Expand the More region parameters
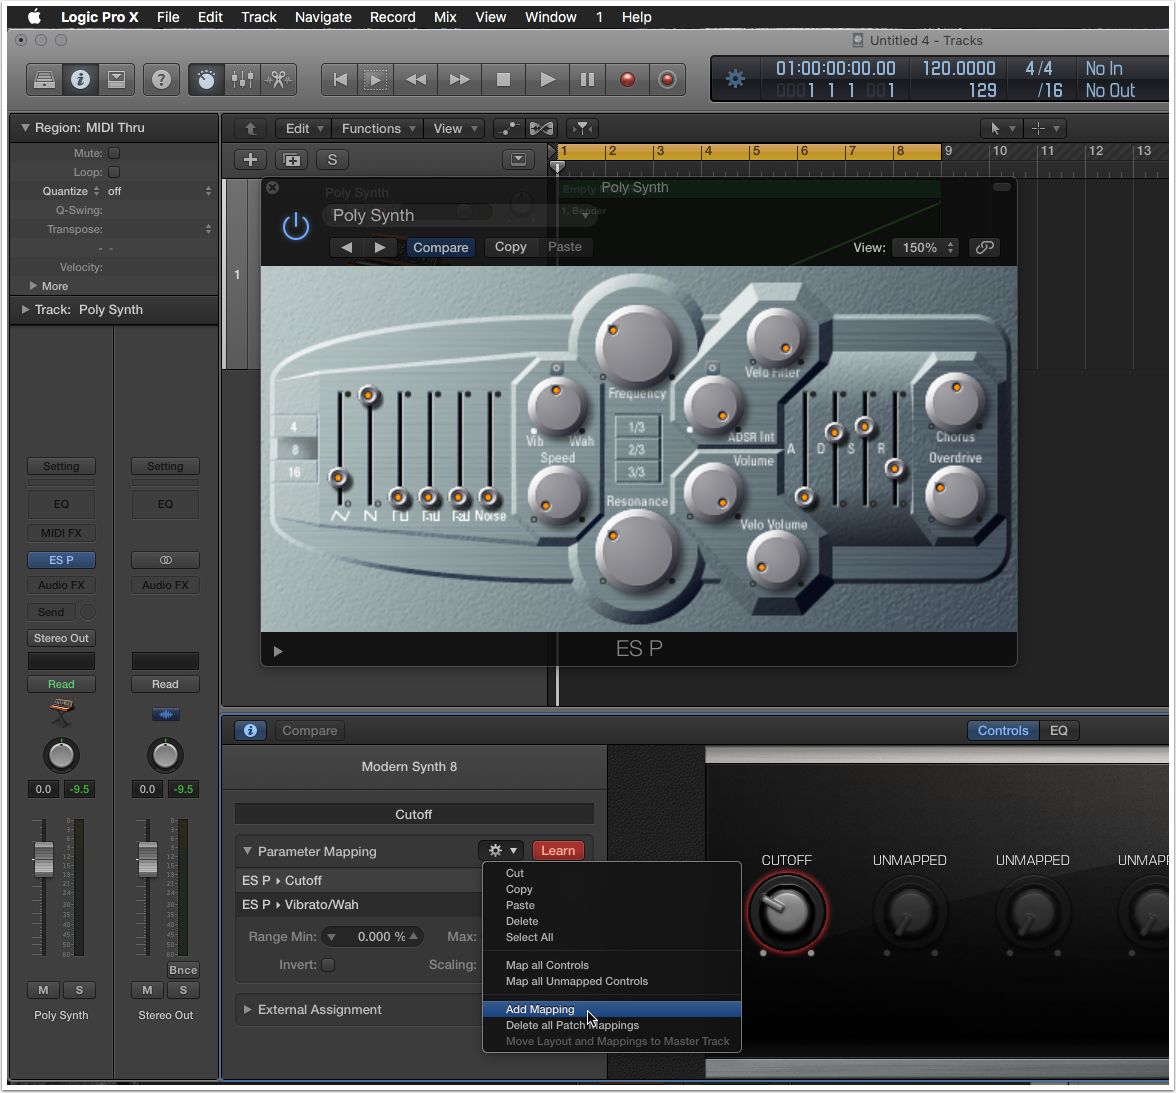The width and height of the screenshot is (1176, 1093). point(33,286)
